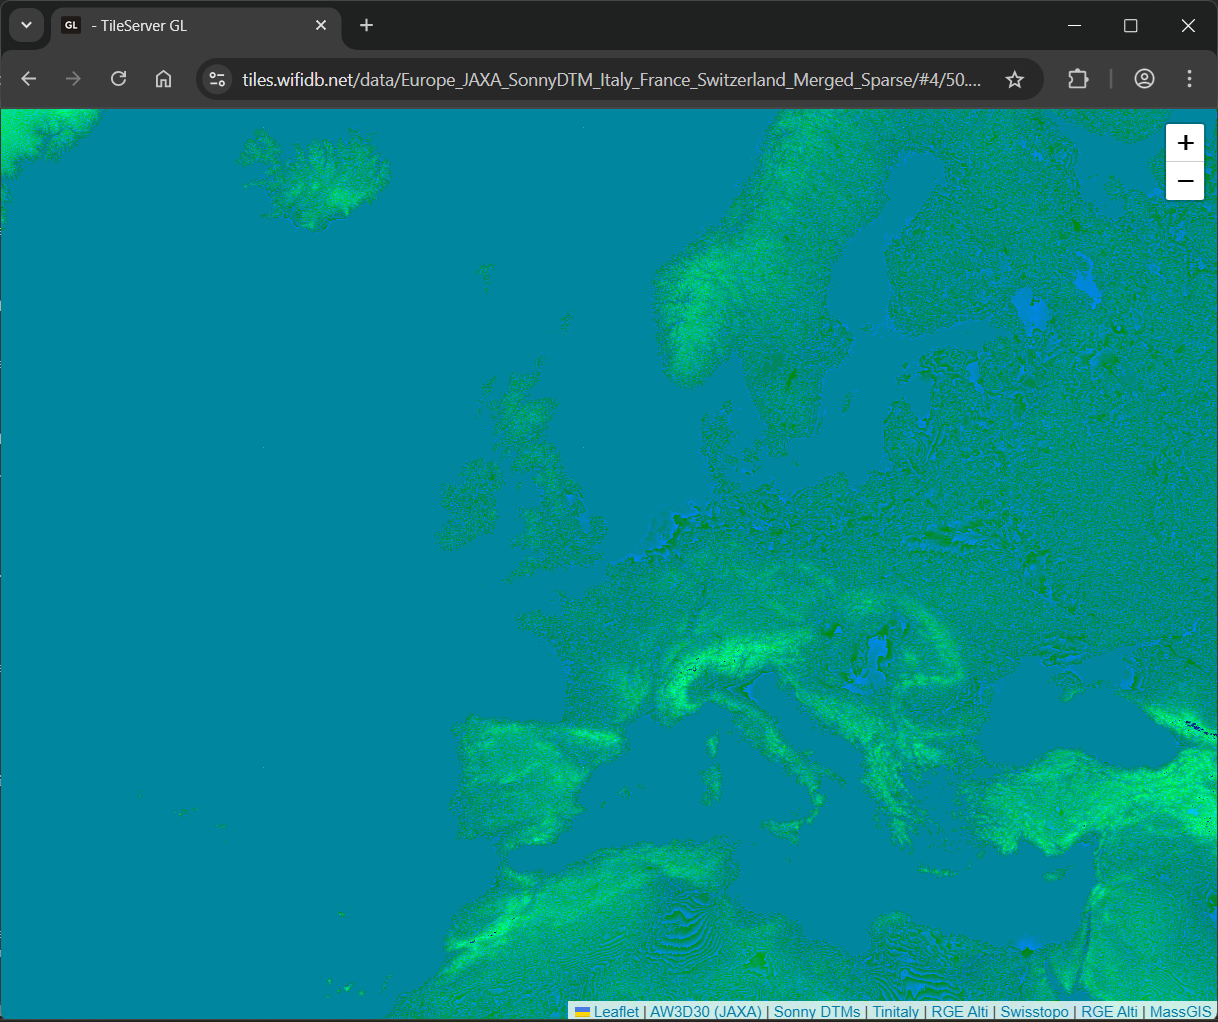This screenshot has width=1218, height=1022.
Task: Follow the Sonny DTMs link
Action: pos(817,1012)
